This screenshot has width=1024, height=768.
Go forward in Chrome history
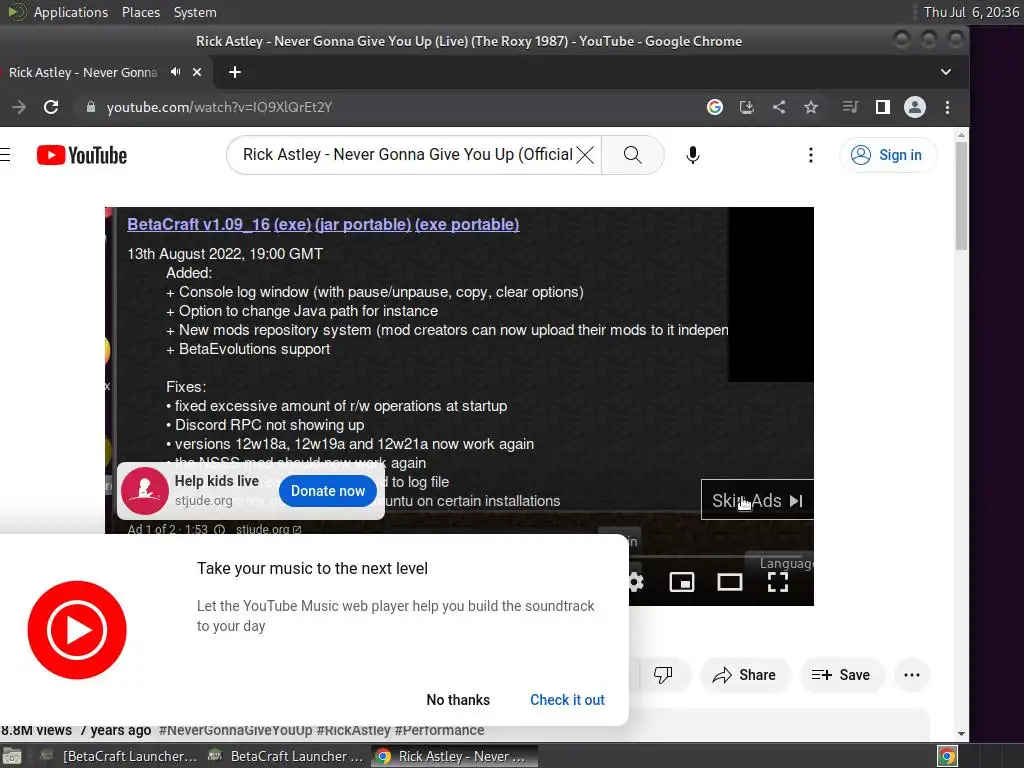click(19, 107)
